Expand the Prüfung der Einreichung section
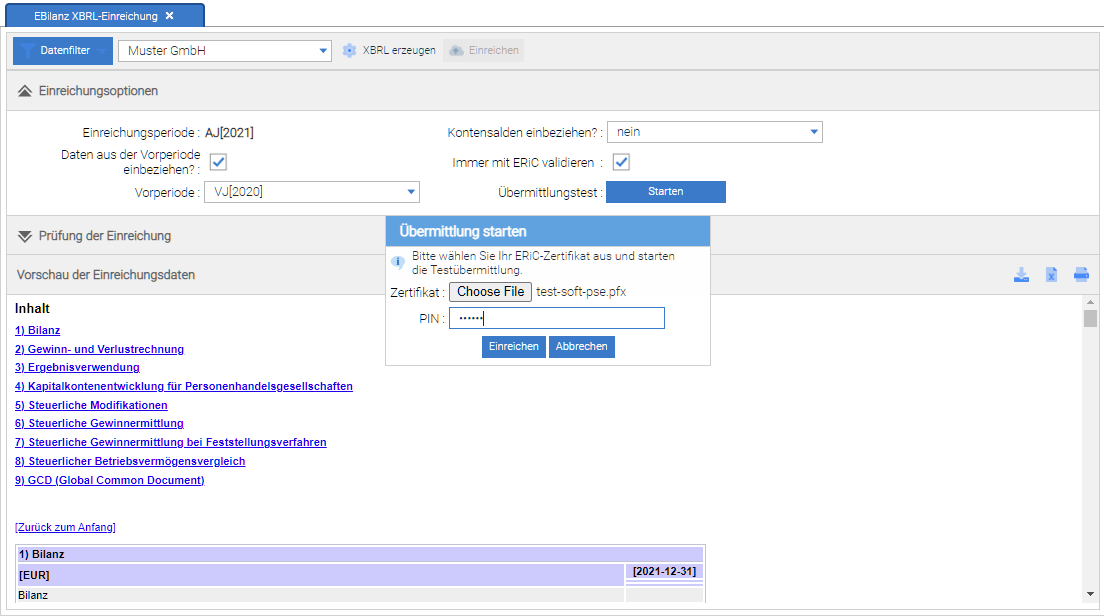Viewport: 1104px width, 616px height. click(25, 236)
